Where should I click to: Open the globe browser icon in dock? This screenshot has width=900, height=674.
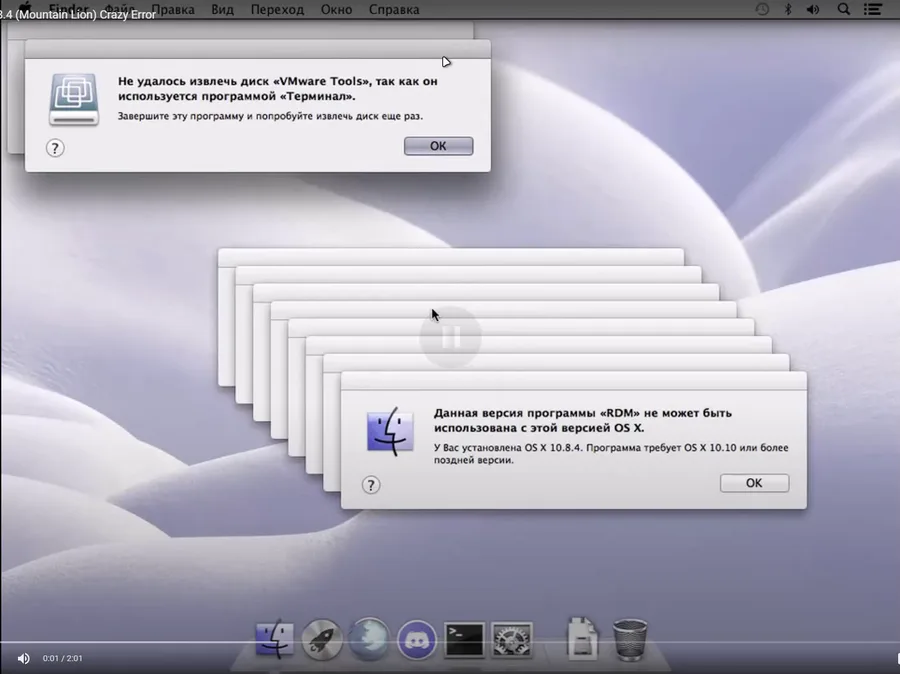(369, 638)
